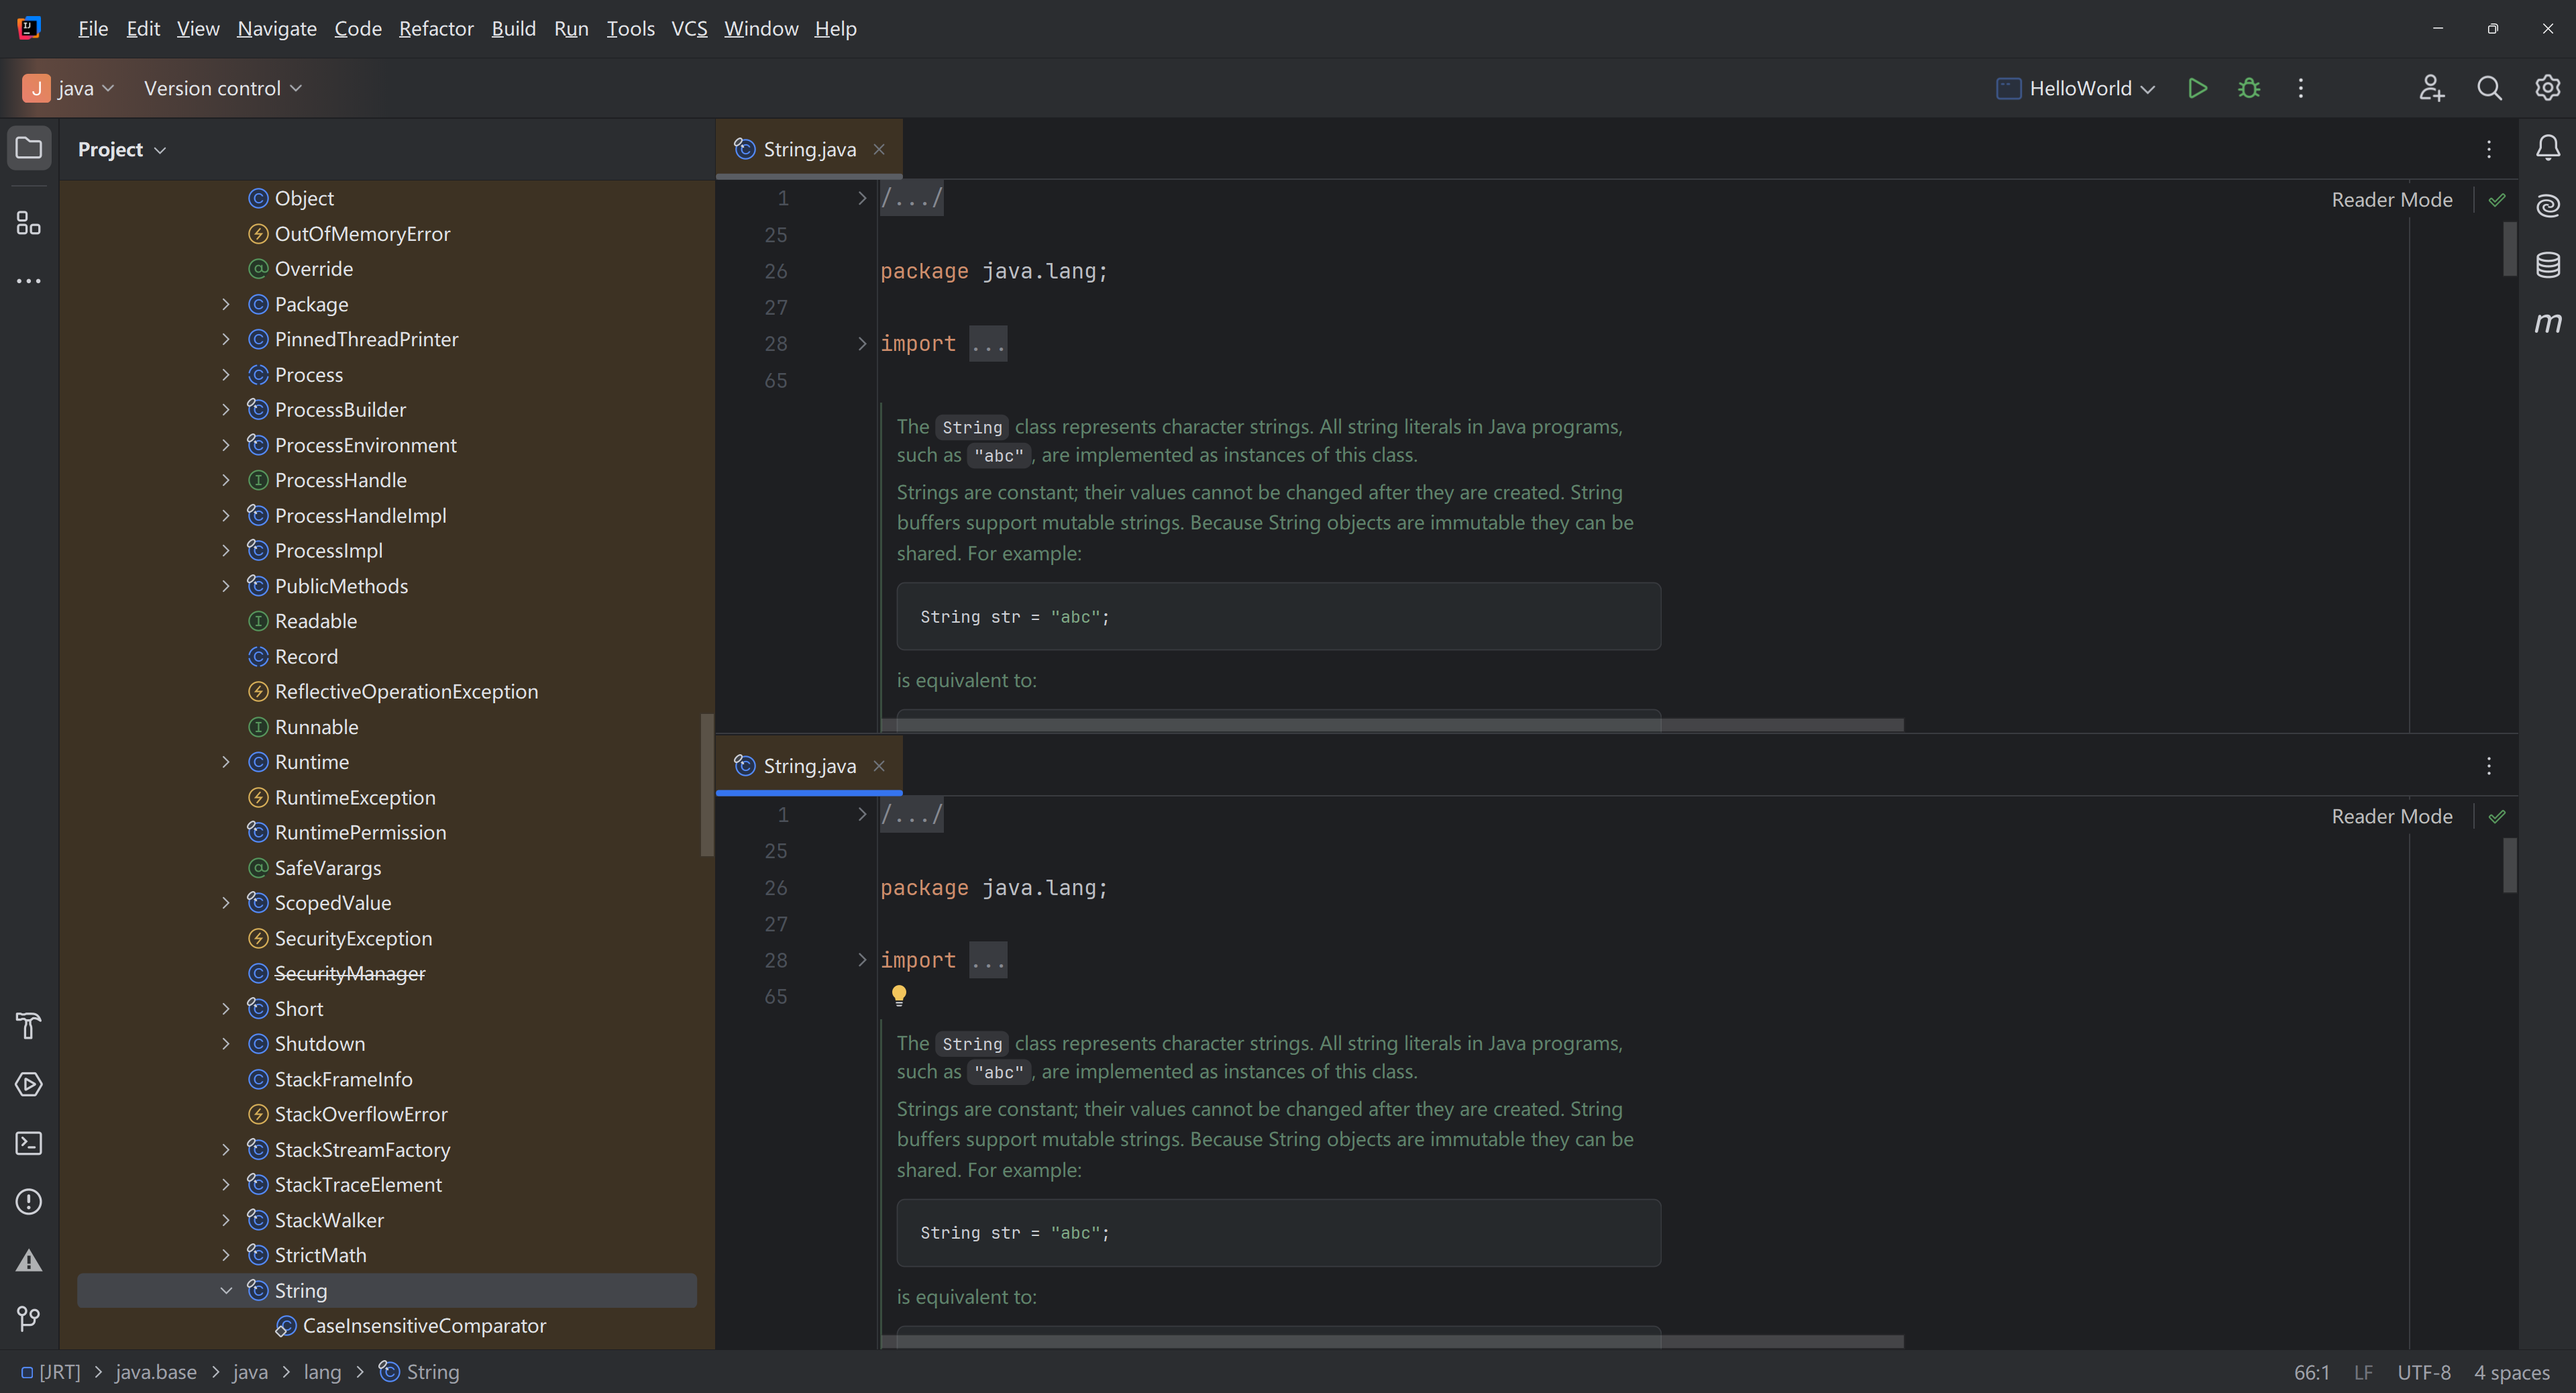Open the Structure tool window icon
The image size is (2576, 1393).
point(28,223)
